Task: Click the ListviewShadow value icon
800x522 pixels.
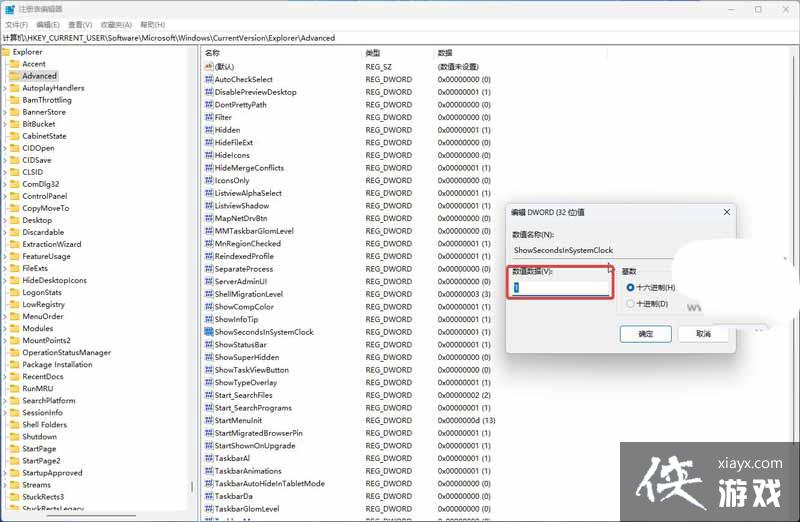Action: point(209,206)
